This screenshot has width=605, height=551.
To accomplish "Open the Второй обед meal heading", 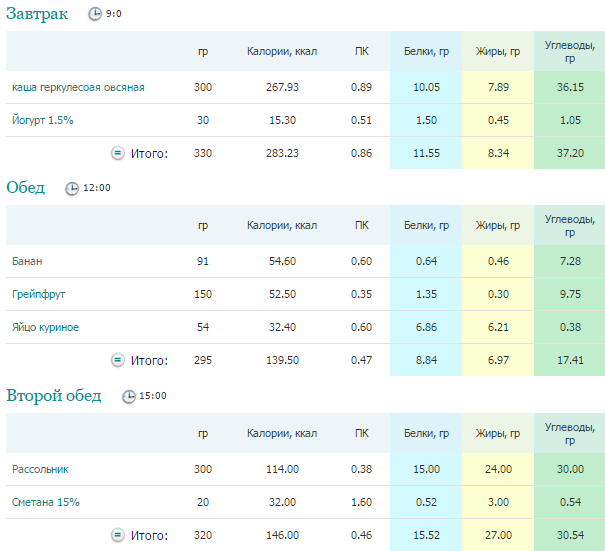I will pyautogui.click(x=54, y=395).
